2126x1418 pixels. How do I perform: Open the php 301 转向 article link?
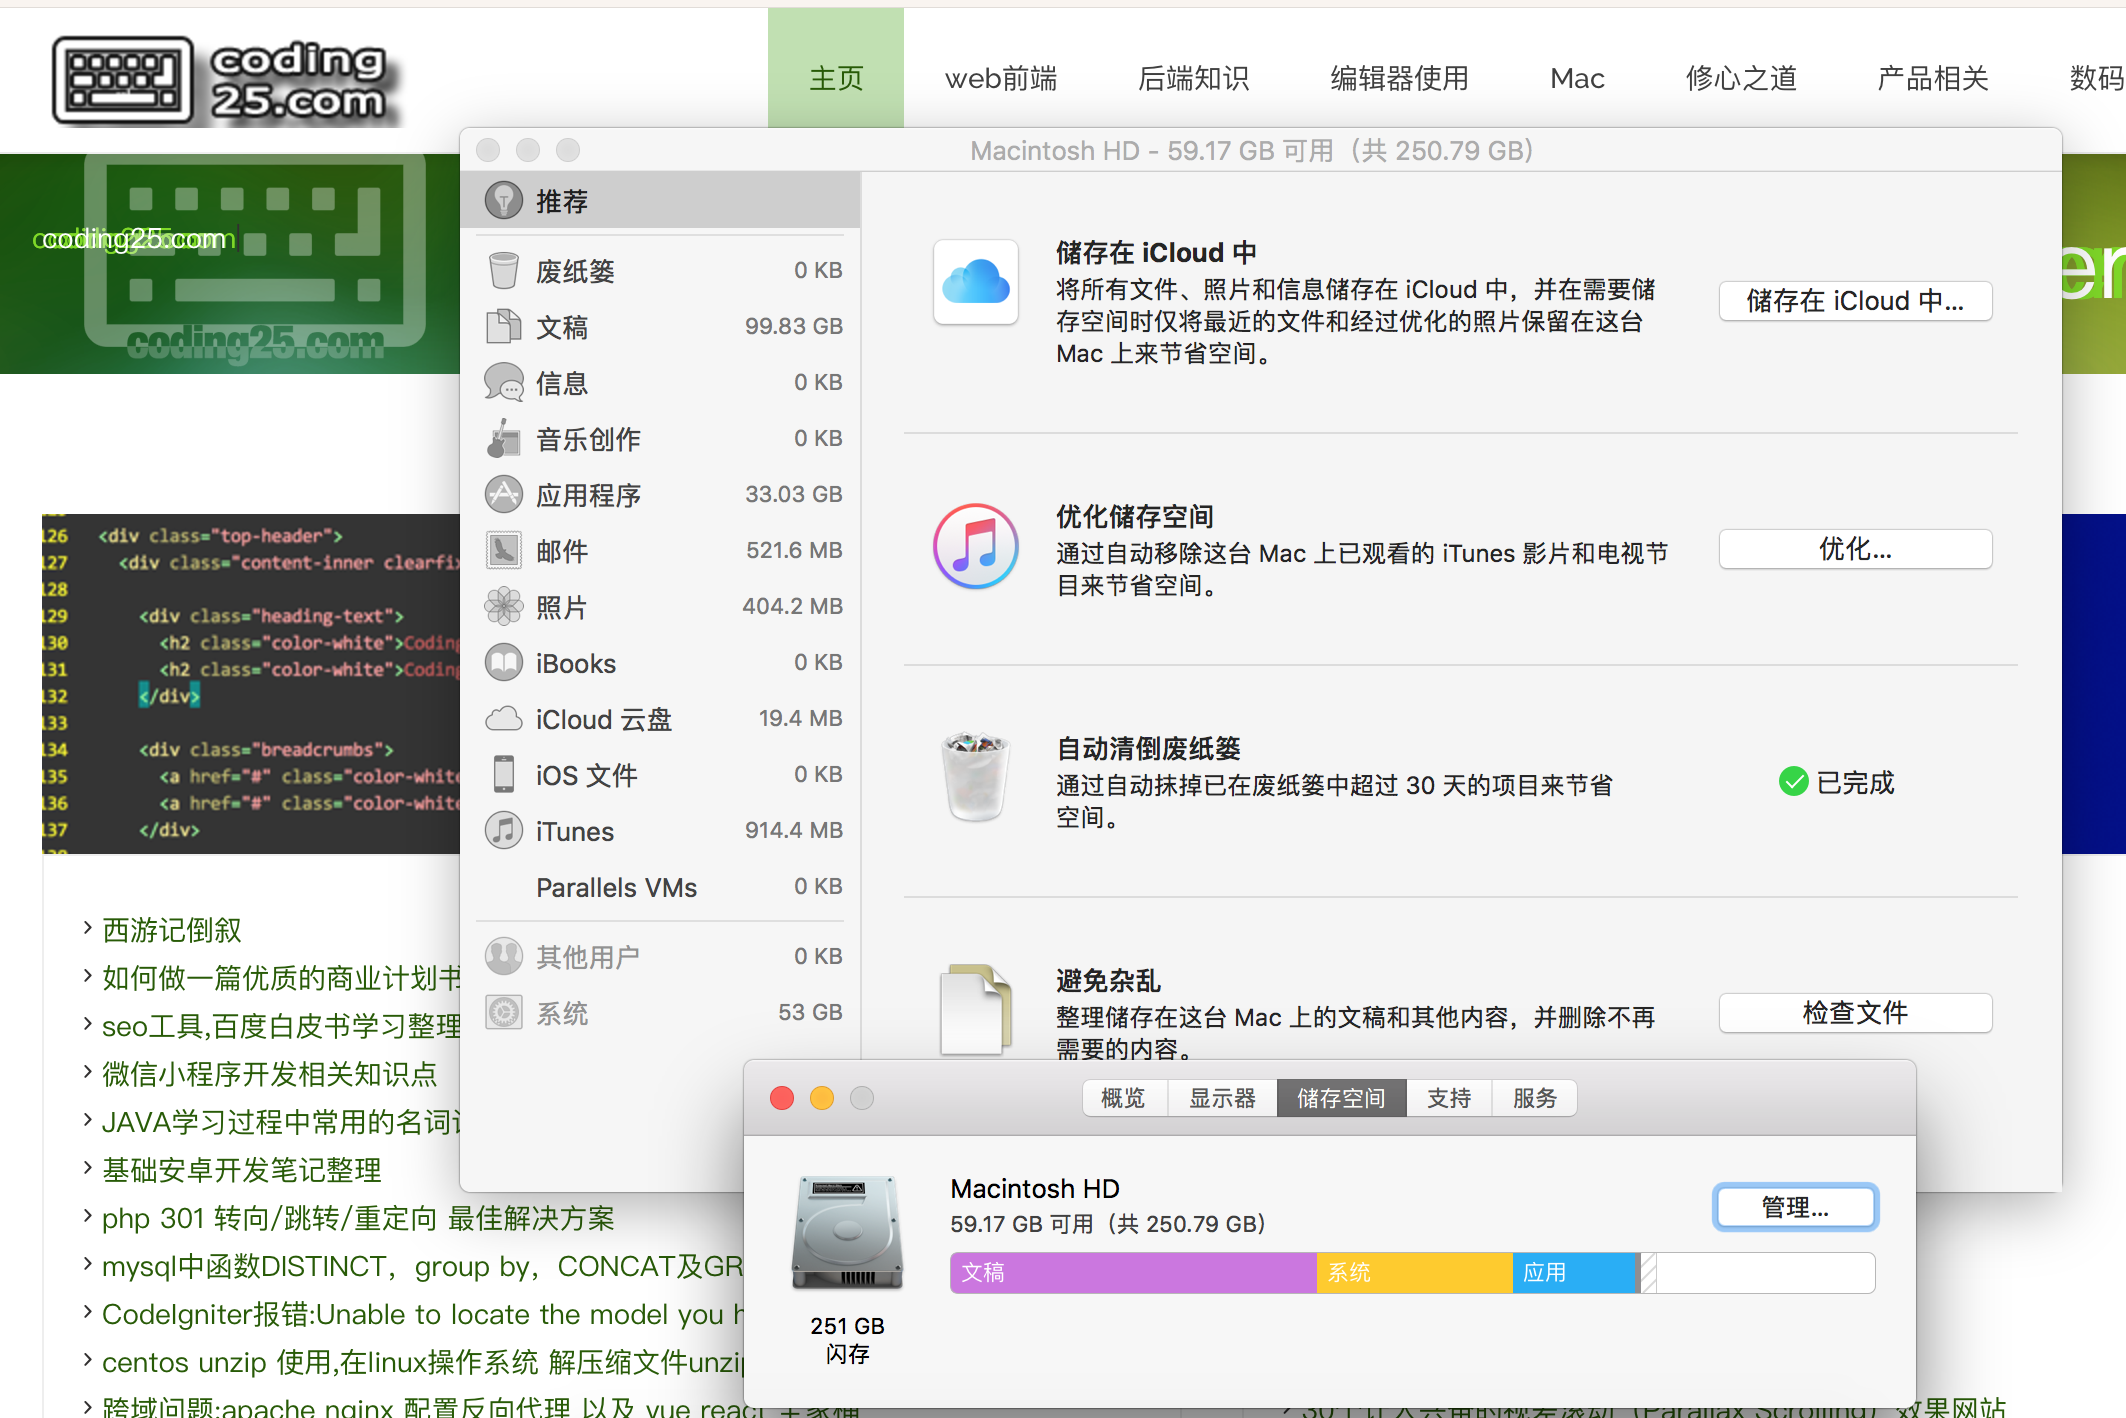coord(358,1218)
